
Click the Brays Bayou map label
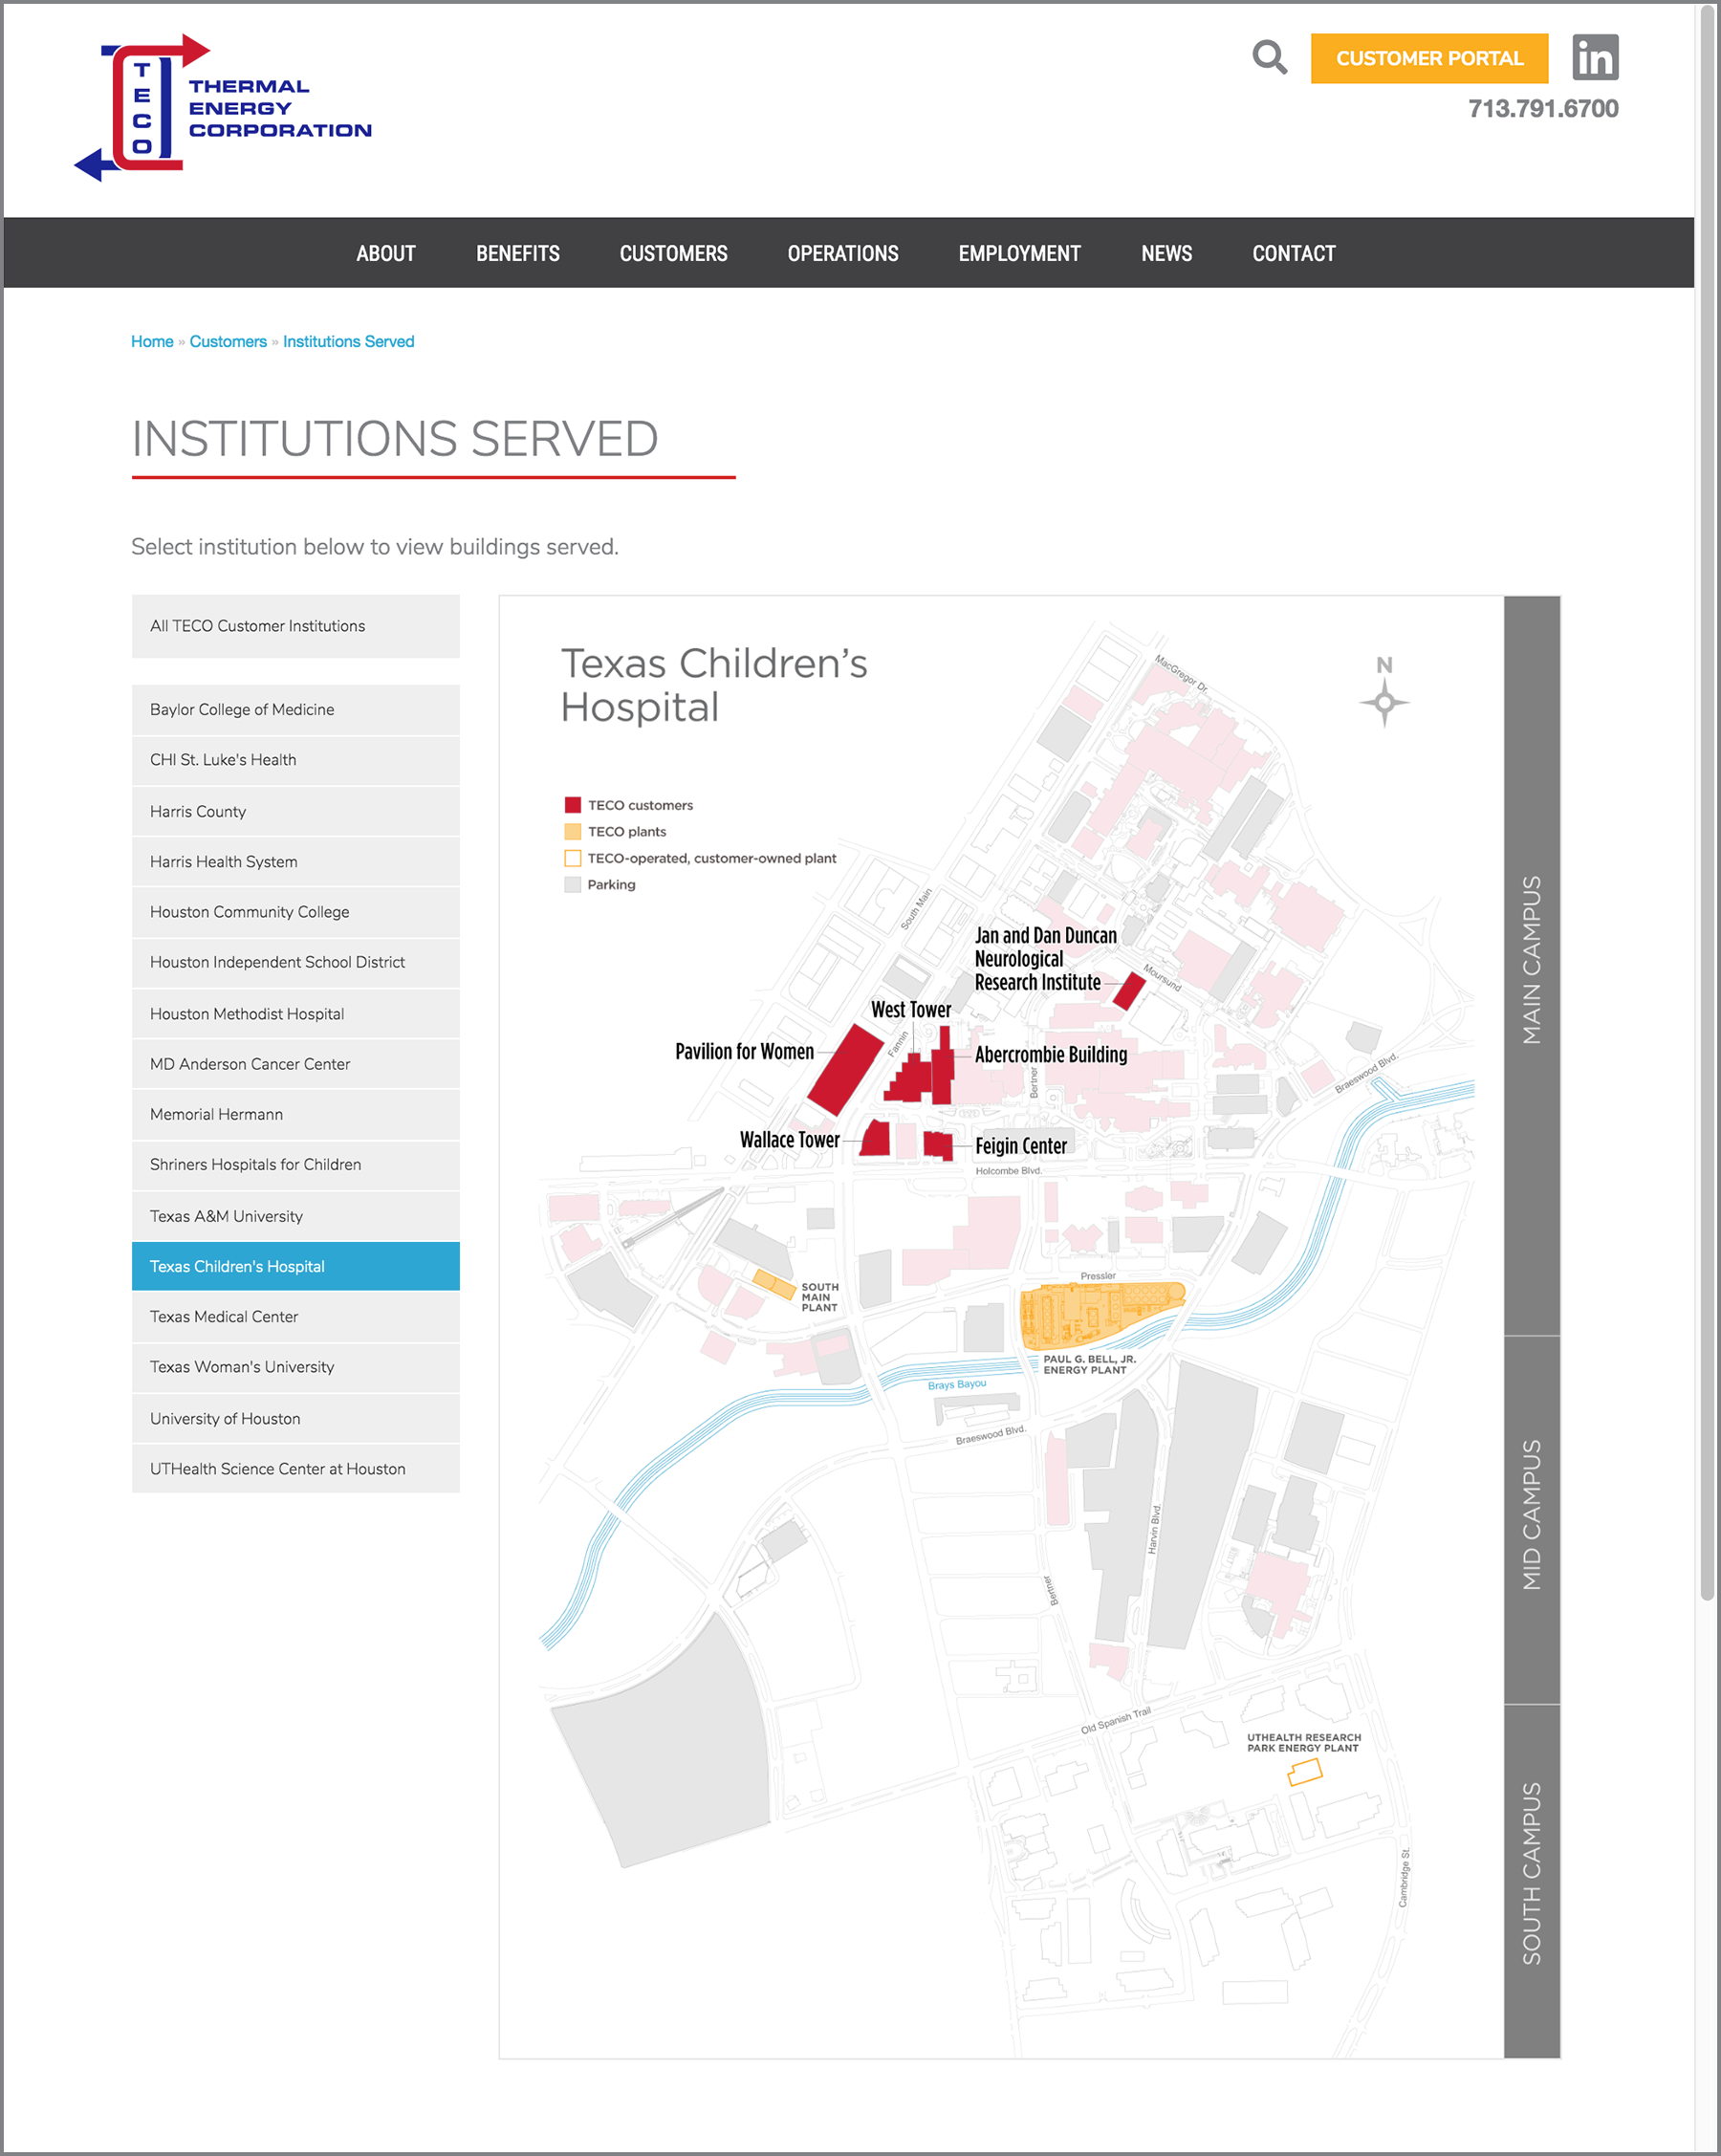(957, 1385)
